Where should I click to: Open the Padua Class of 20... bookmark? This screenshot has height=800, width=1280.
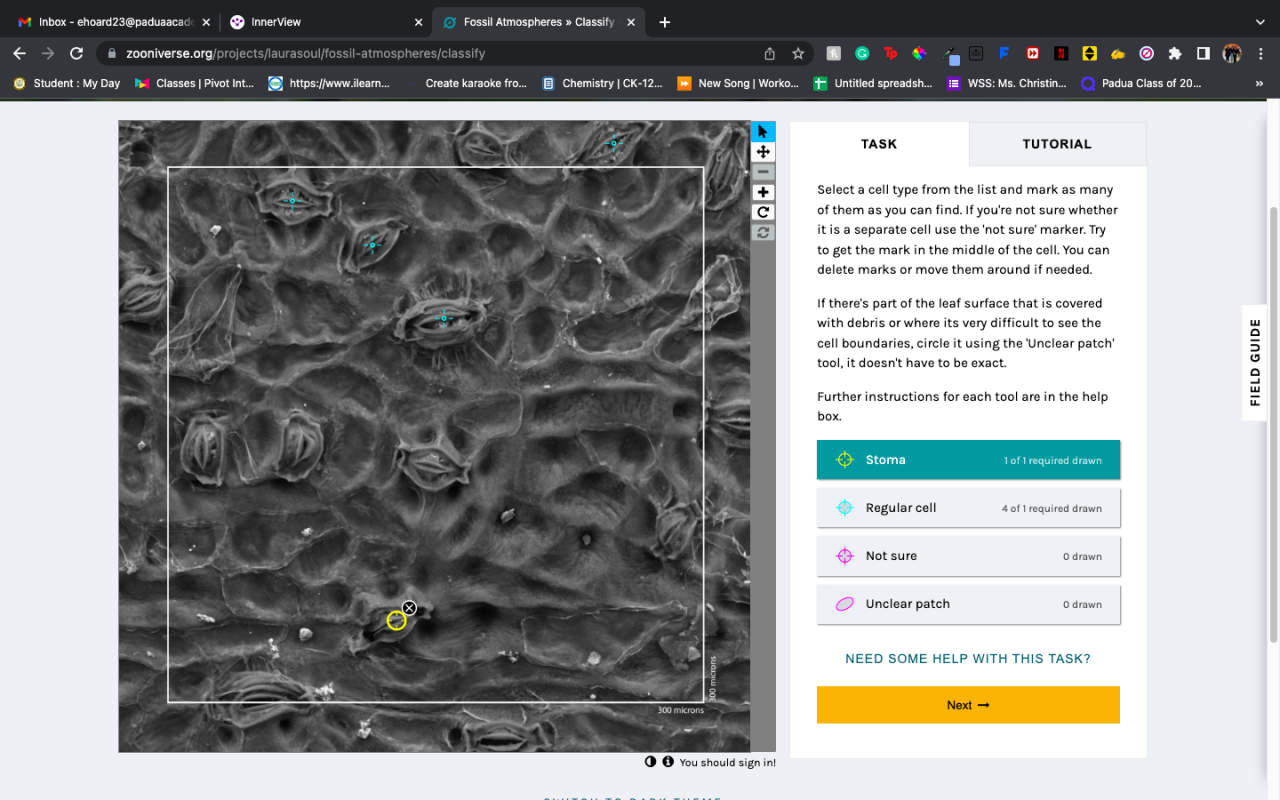(x=1142, y=83)
